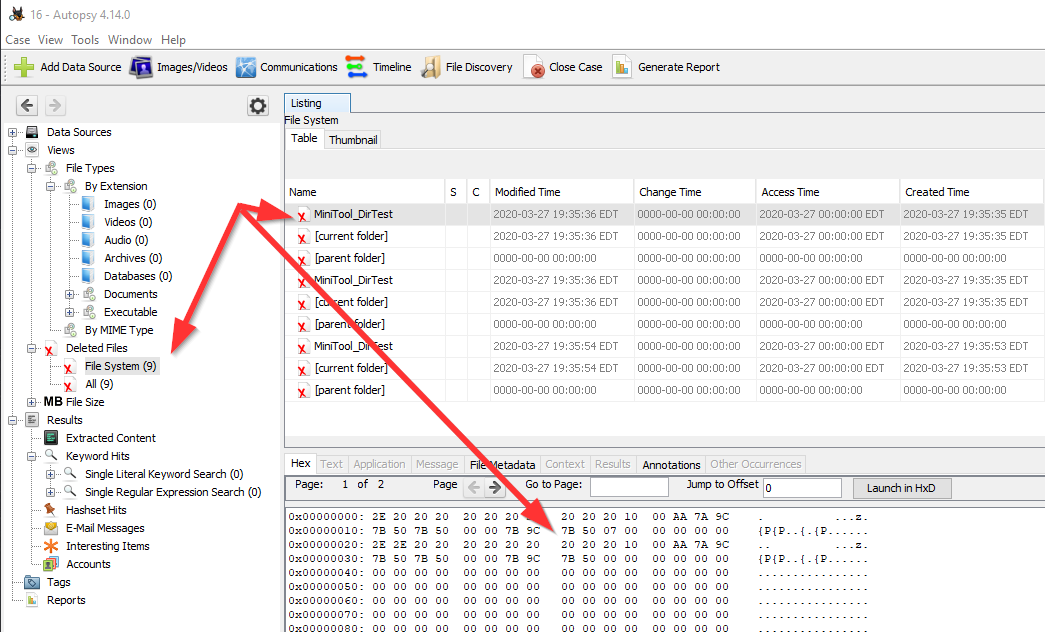Click the Launch in HxD button
The image size is (1045, 632).
[x=901, y=488]
